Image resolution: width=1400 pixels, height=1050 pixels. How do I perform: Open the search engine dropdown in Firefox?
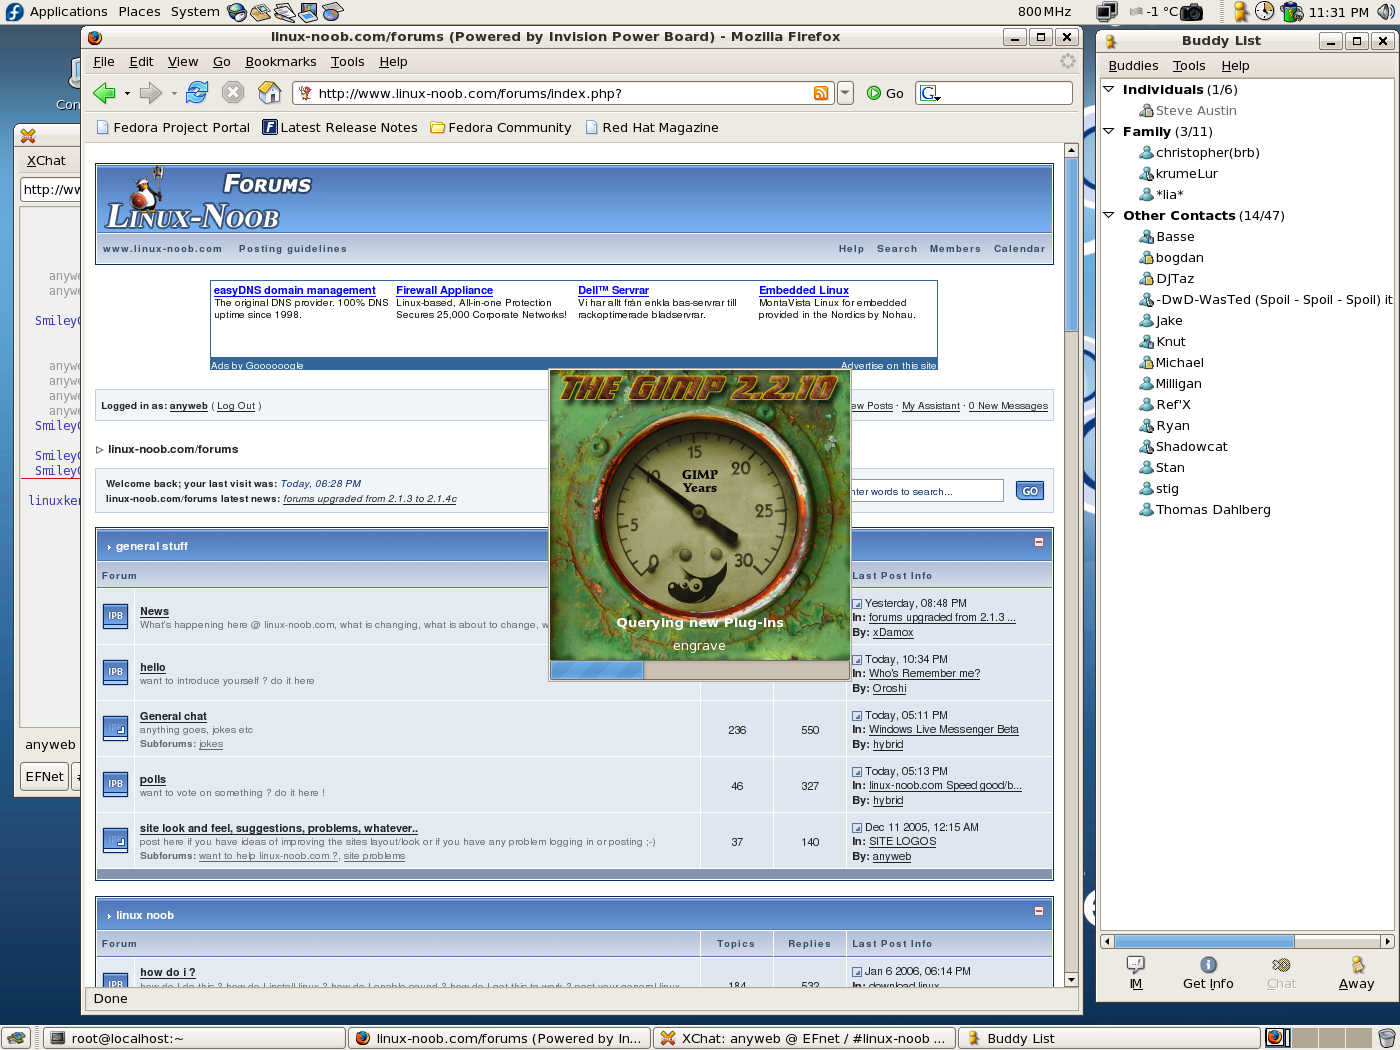tap(930, 93)
